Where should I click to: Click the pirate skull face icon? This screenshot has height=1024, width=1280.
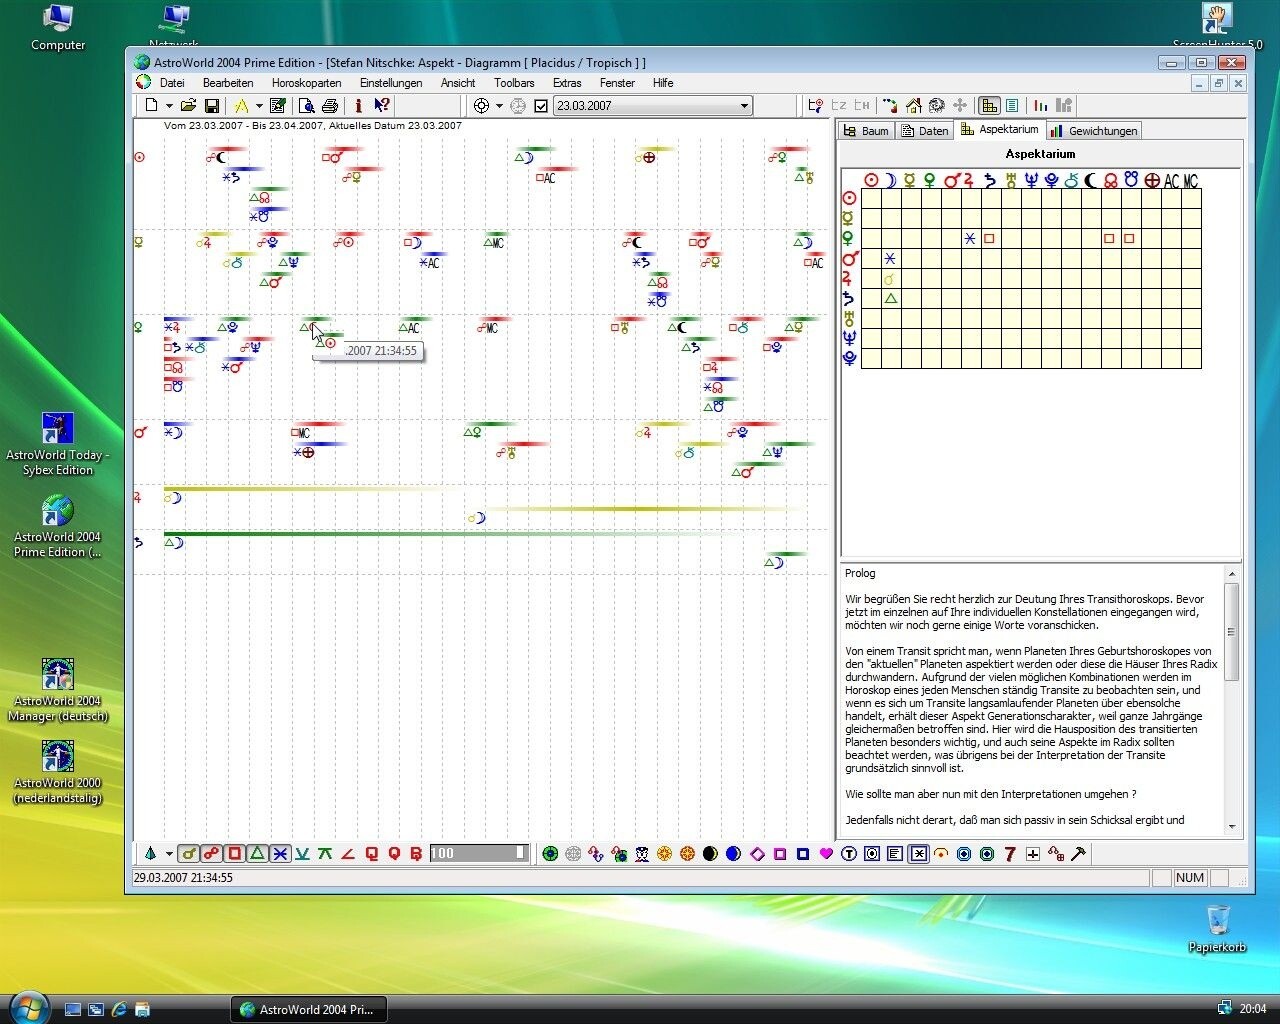[642, 853]
